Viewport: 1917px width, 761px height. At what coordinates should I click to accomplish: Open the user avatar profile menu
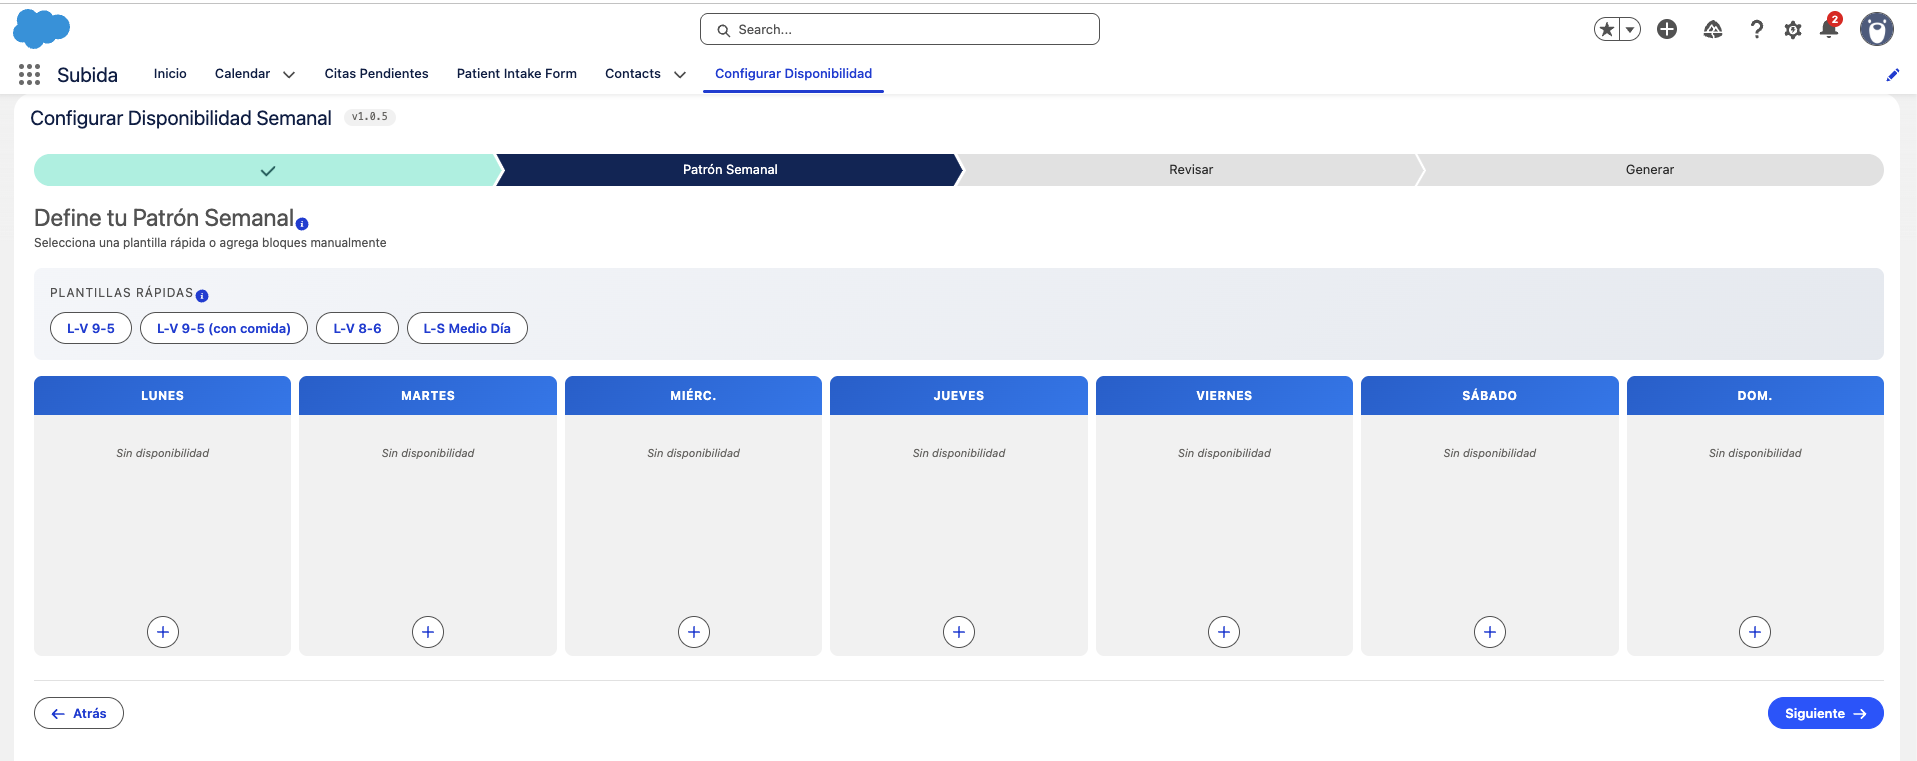[1877, 29]
